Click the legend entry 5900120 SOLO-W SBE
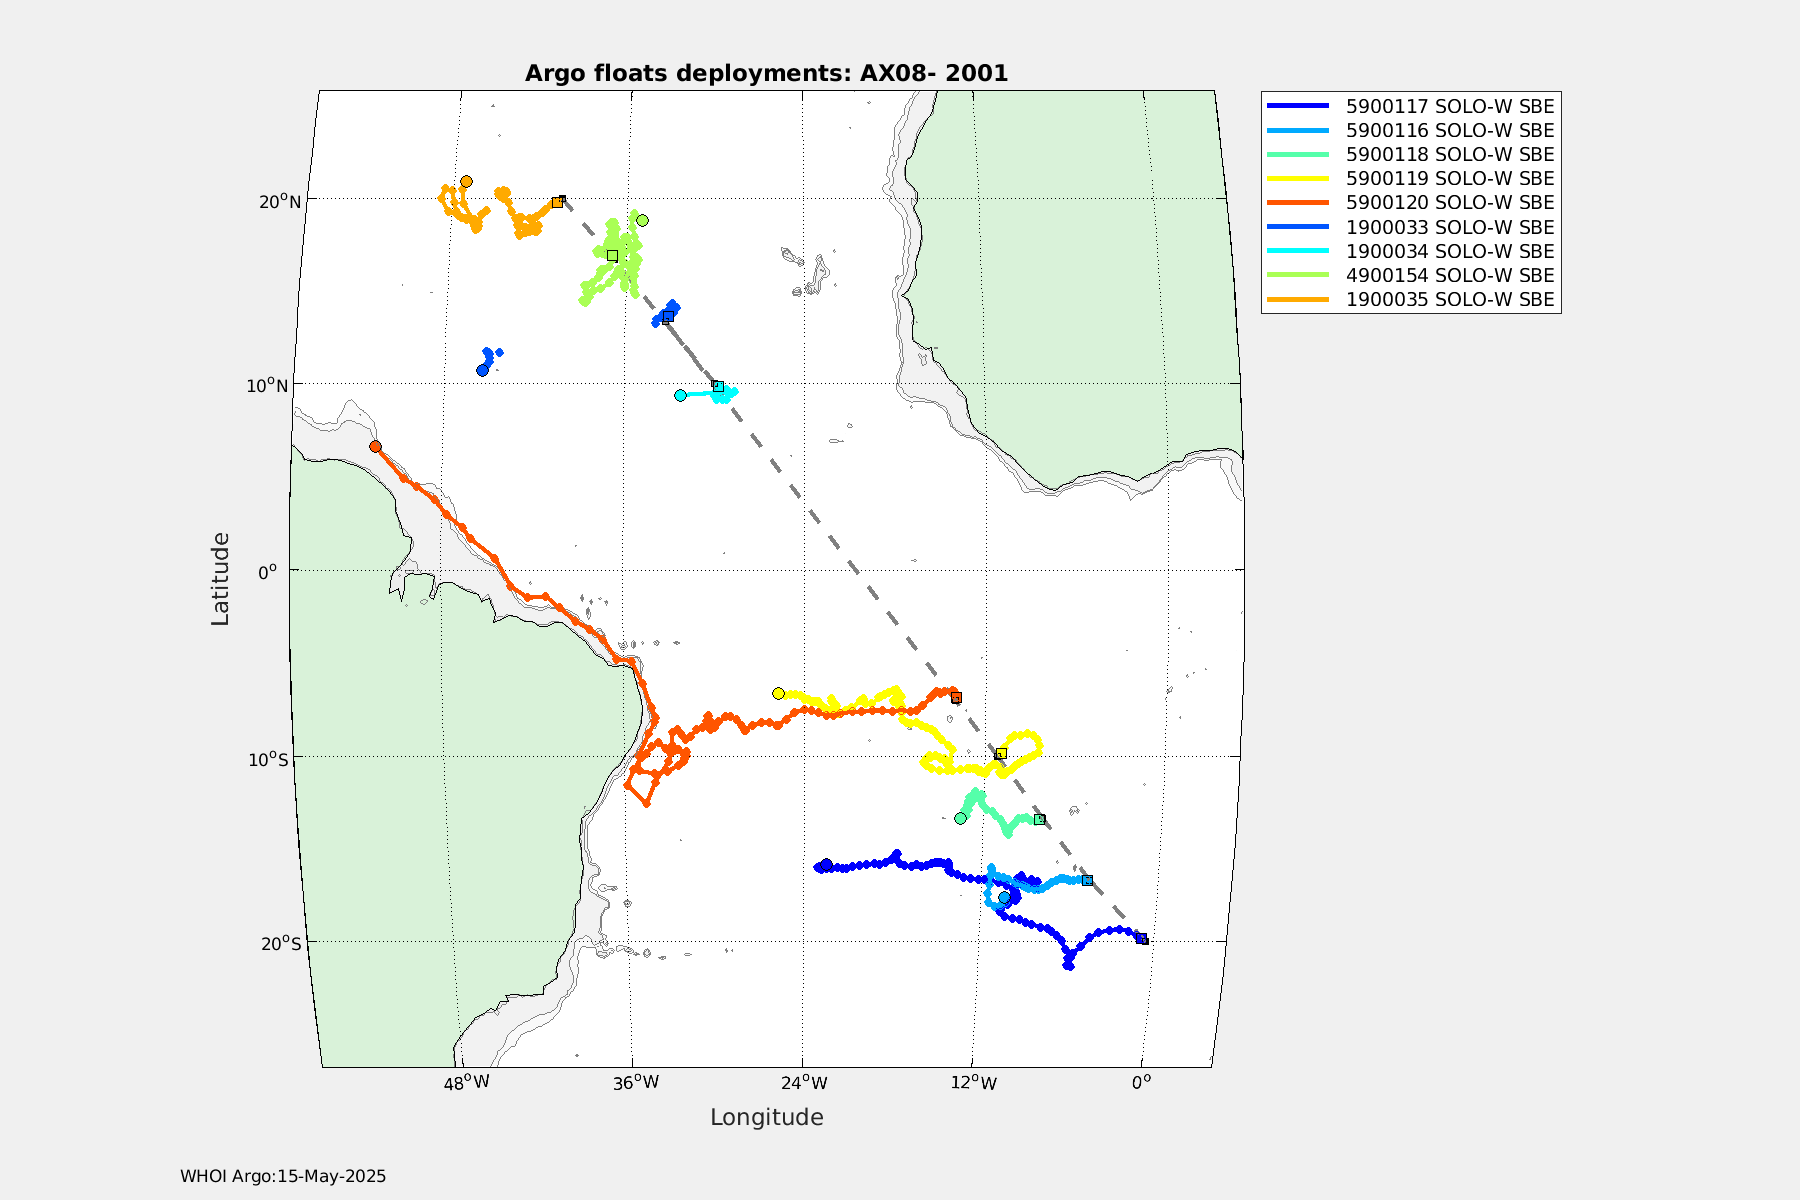The height and width of the screenshot is (1200, 1800). (x=1410, y=202)
